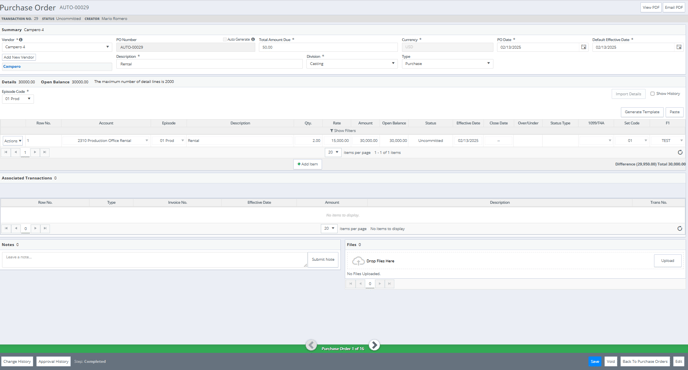This screenshot has height=370, width=688.
Task: Click the Paste button
Action: click(x=674, y=112)
